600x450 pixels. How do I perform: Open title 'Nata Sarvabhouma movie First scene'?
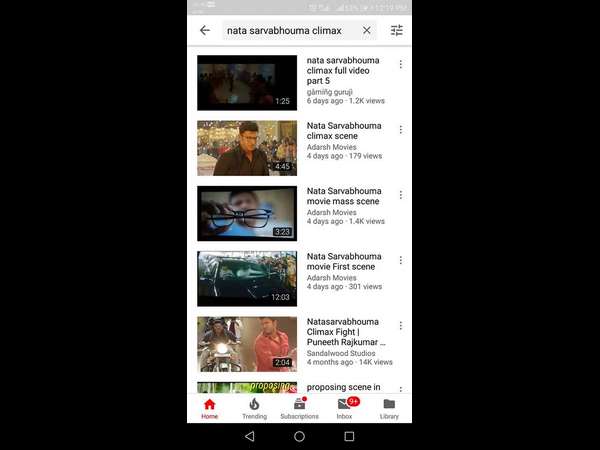pos(344,261)
